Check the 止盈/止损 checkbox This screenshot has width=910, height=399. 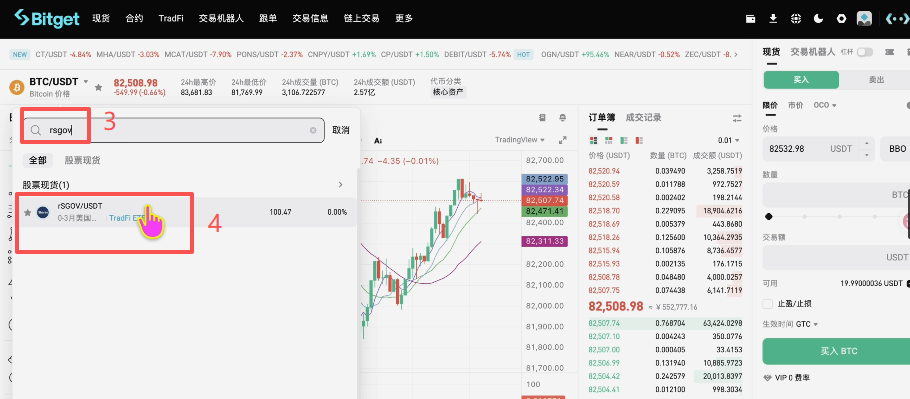point(768,304)
